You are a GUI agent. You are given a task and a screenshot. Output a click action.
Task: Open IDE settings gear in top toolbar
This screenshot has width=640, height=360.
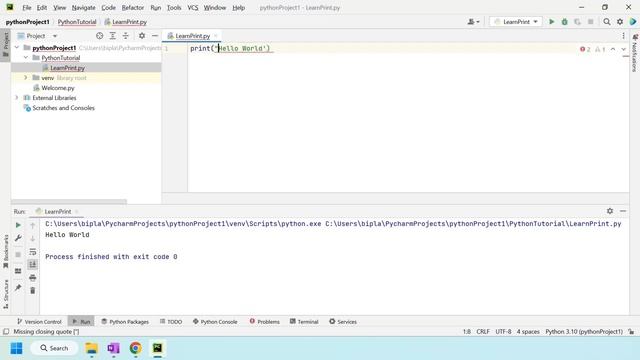tap(620, 22)
